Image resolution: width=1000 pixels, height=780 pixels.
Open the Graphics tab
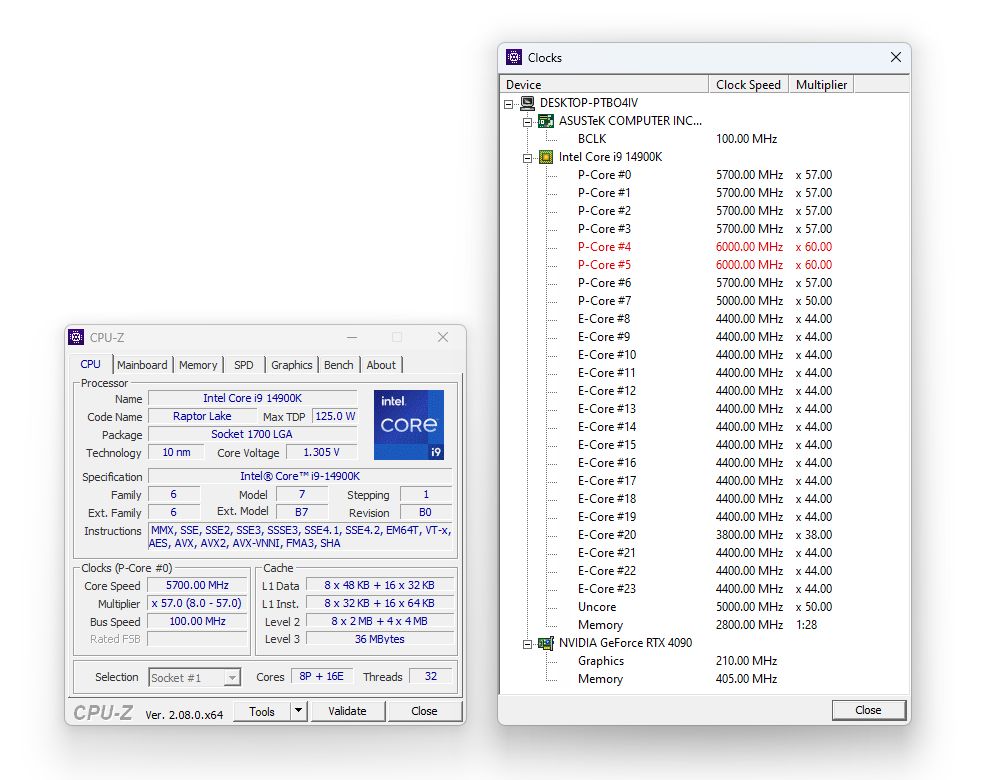(291, 365)
